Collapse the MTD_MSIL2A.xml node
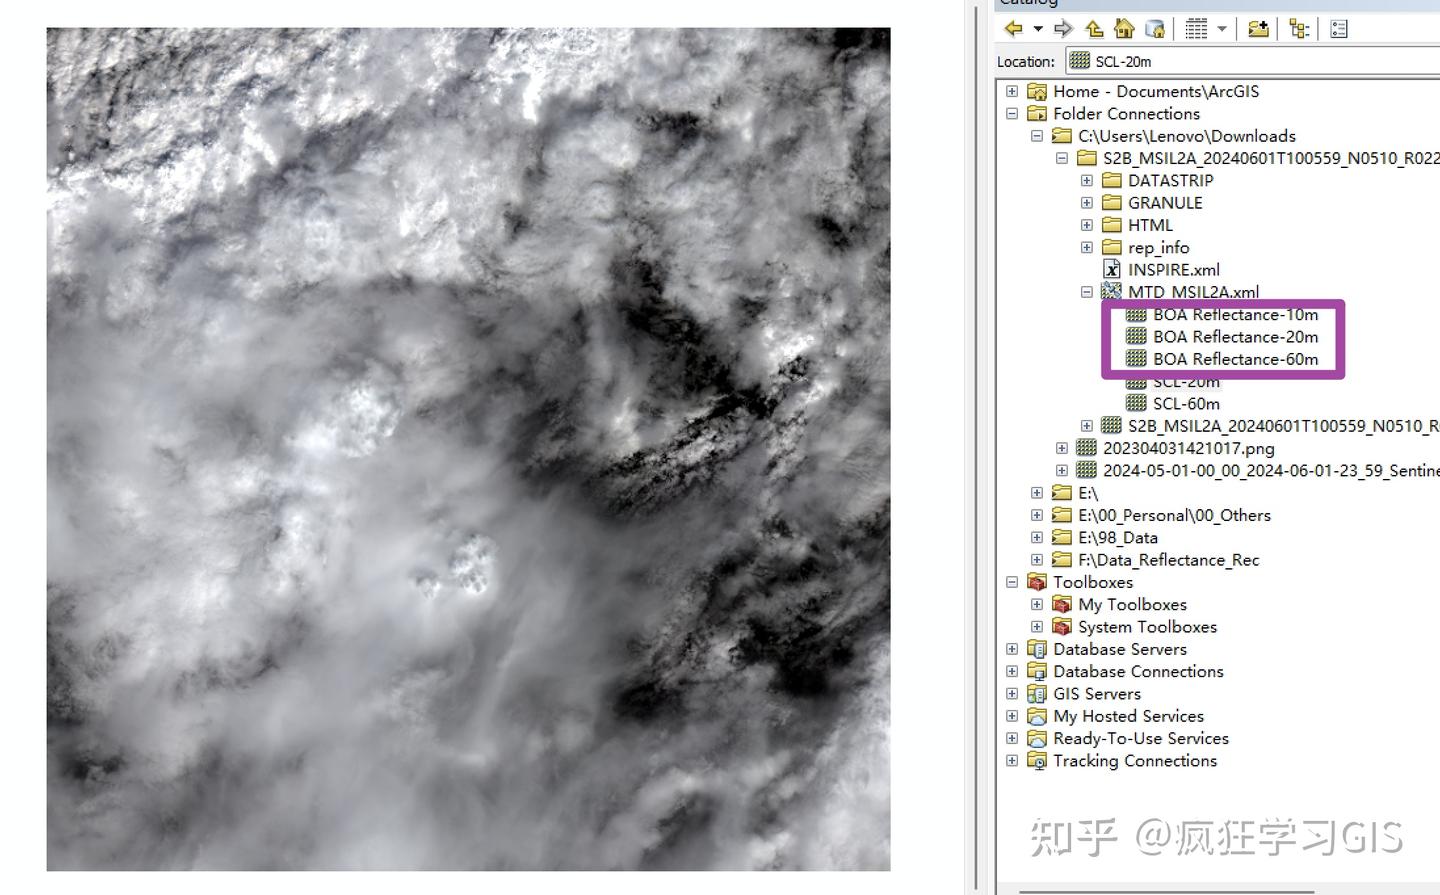1440x895 pixels. pyautogui.click(x=1087, y=291)
